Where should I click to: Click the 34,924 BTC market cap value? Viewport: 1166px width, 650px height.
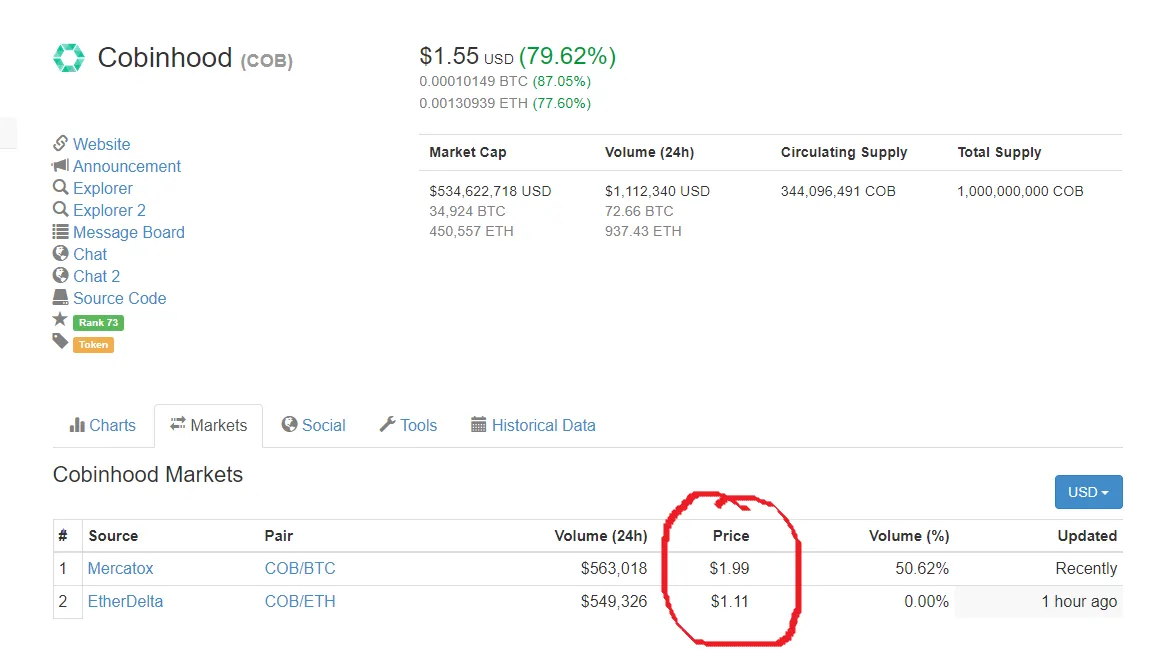467,211
